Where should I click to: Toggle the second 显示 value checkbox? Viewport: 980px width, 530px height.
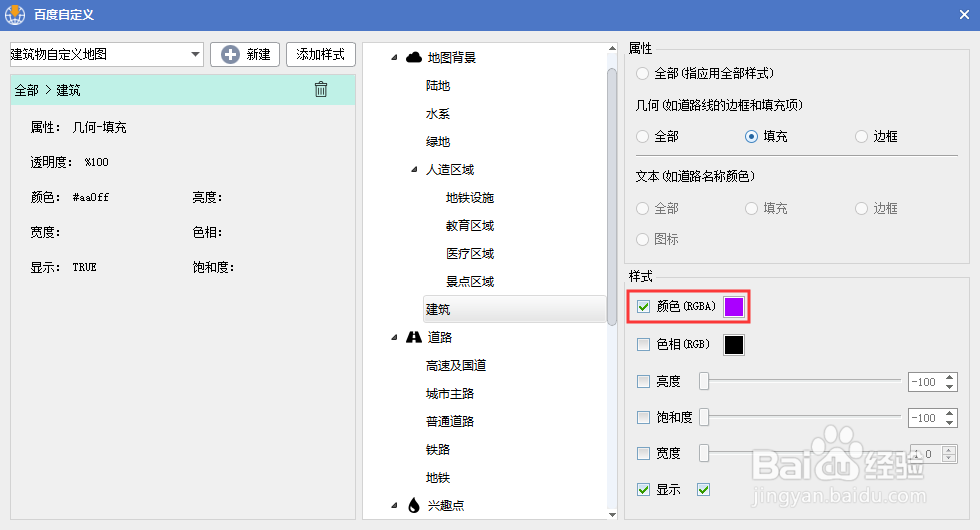pyautogui.click(x=704, y=489)
